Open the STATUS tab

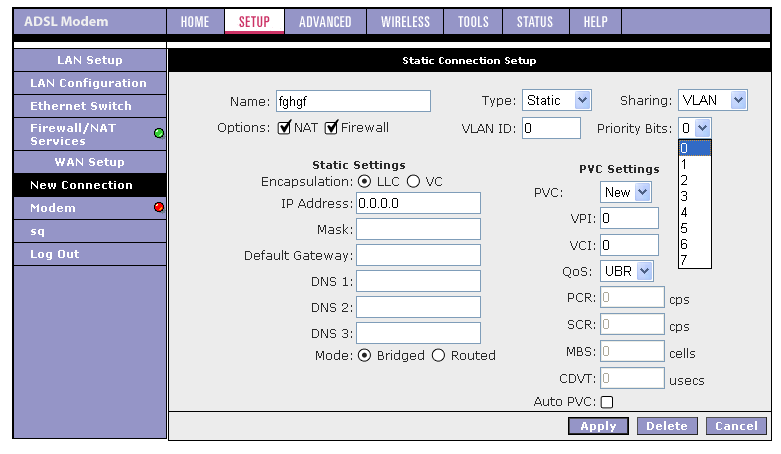[535, 21]
